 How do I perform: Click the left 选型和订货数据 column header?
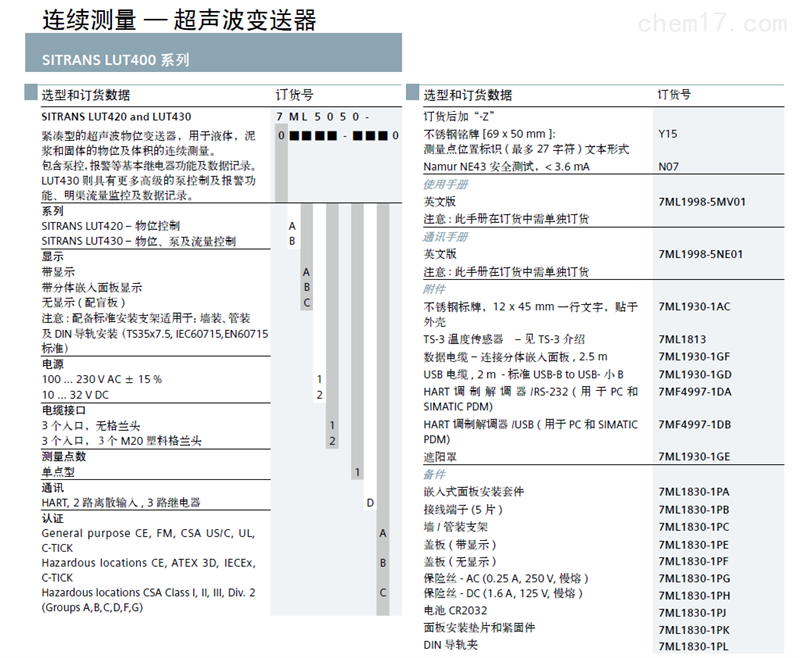(x=86, y=95)
